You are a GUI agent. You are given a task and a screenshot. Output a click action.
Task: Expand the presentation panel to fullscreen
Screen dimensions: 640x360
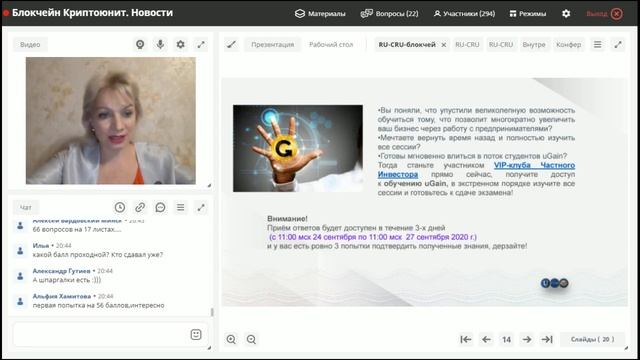tap(618, 44)
